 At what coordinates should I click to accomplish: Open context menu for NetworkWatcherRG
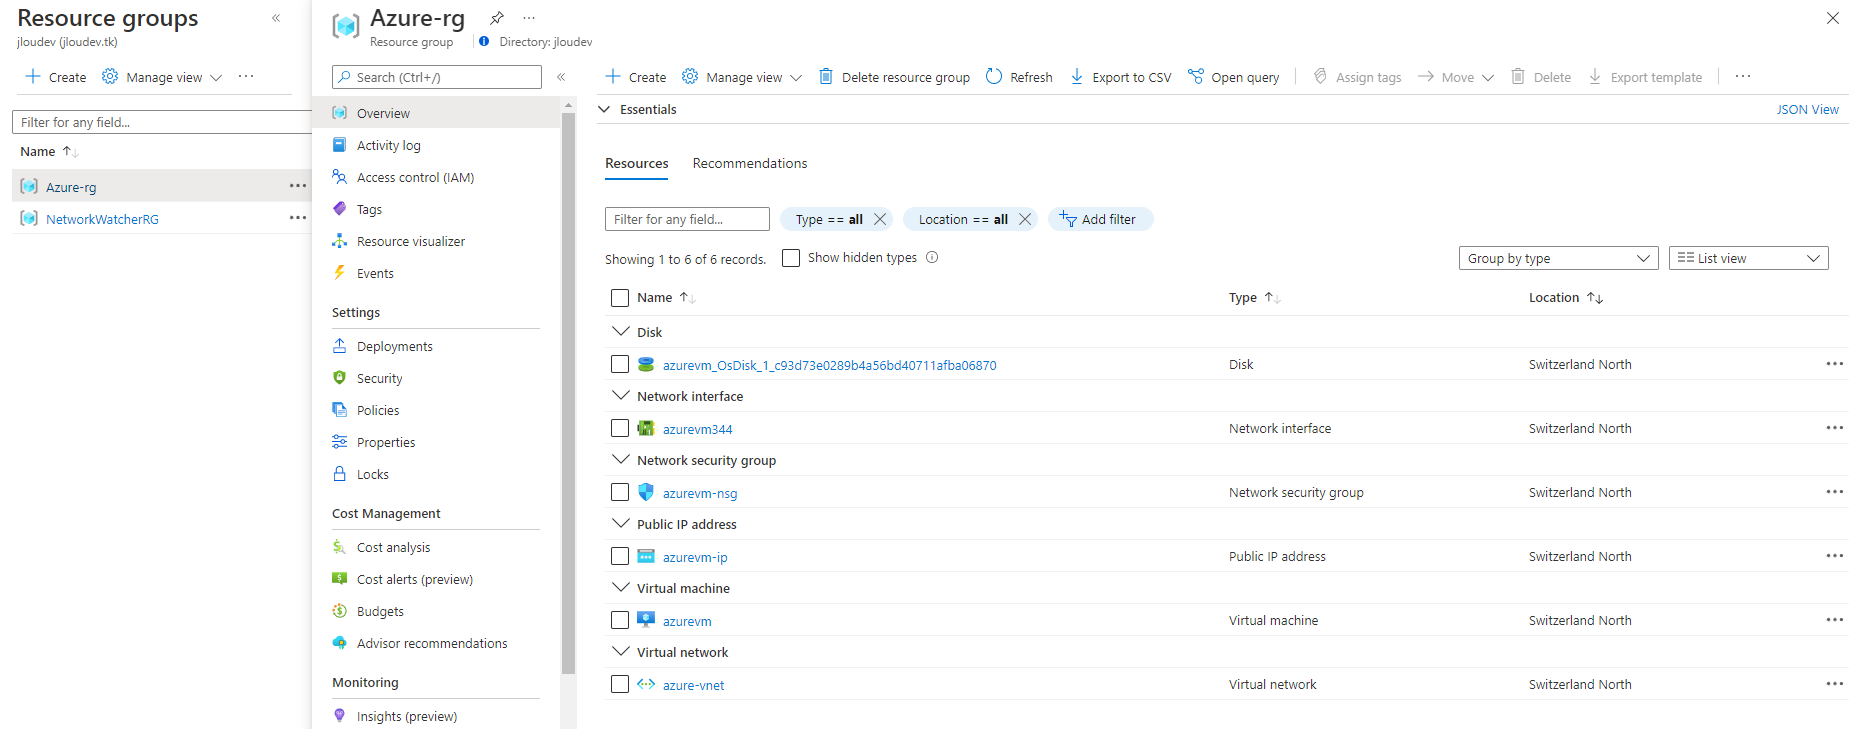(x=298, y=218)
